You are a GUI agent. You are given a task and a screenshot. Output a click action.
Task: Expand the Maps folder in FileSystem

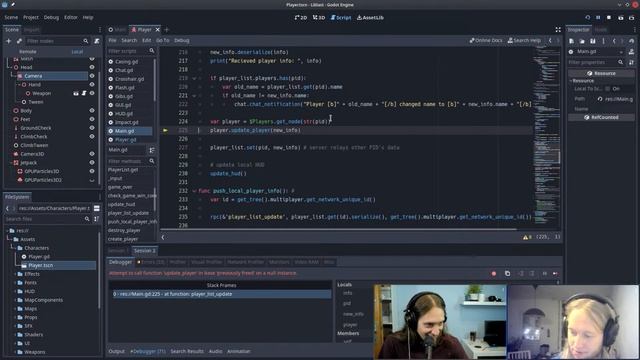pos(15,309)
